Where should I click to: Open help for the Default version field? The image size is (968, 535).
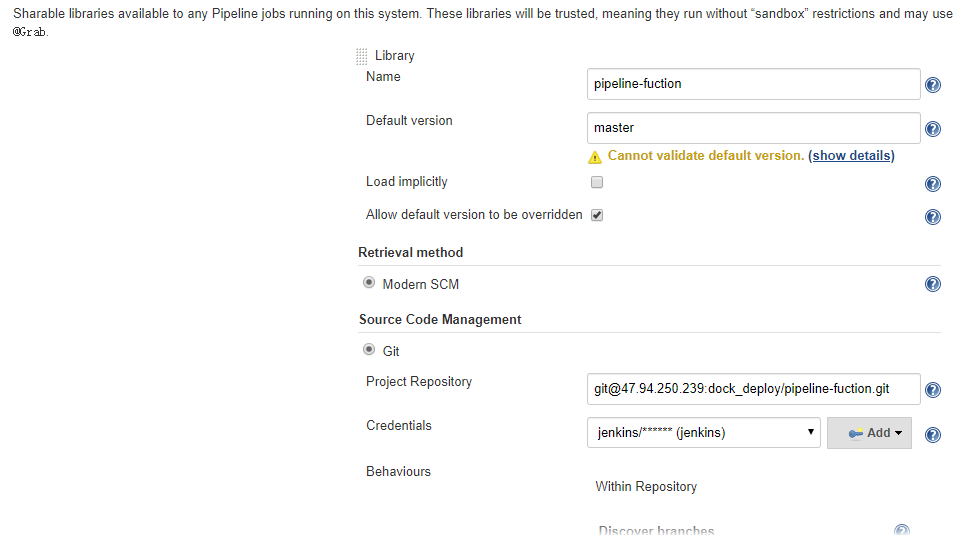pyautogui.click(x=932, y=129)
